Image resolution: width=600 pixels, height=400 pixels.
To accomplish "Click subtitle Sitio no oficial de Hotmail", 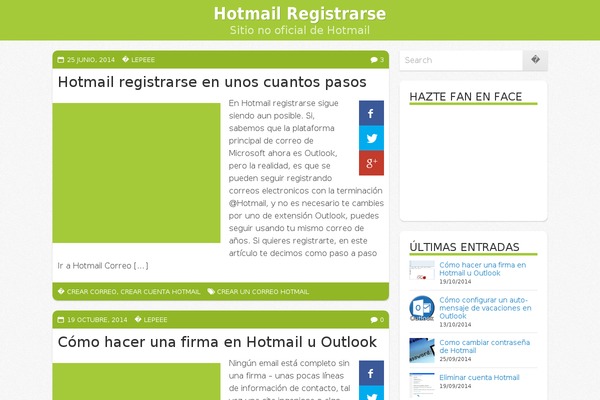I will pyautogui.click(x=300, y=30).
